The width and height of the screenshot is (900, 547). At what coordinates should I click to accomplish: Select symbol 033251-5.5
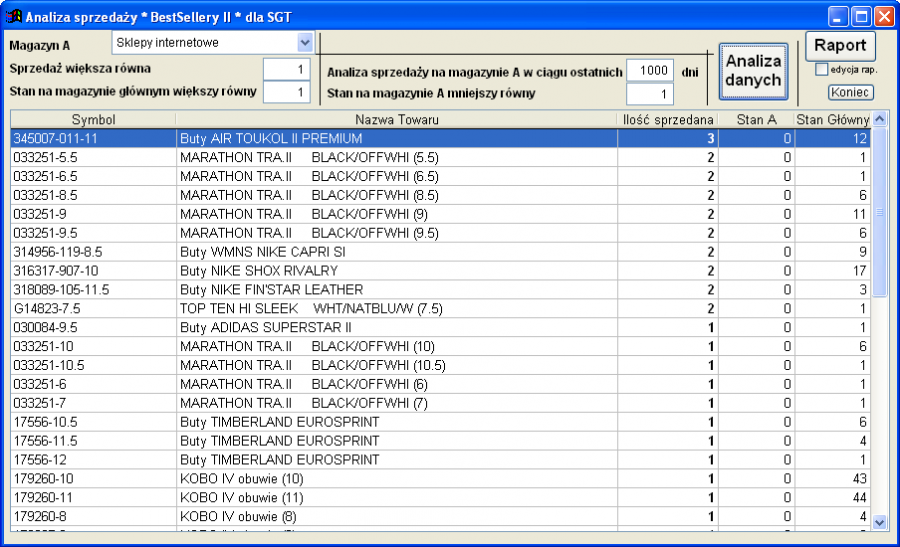pyautogui.click(x=45, y=157)
